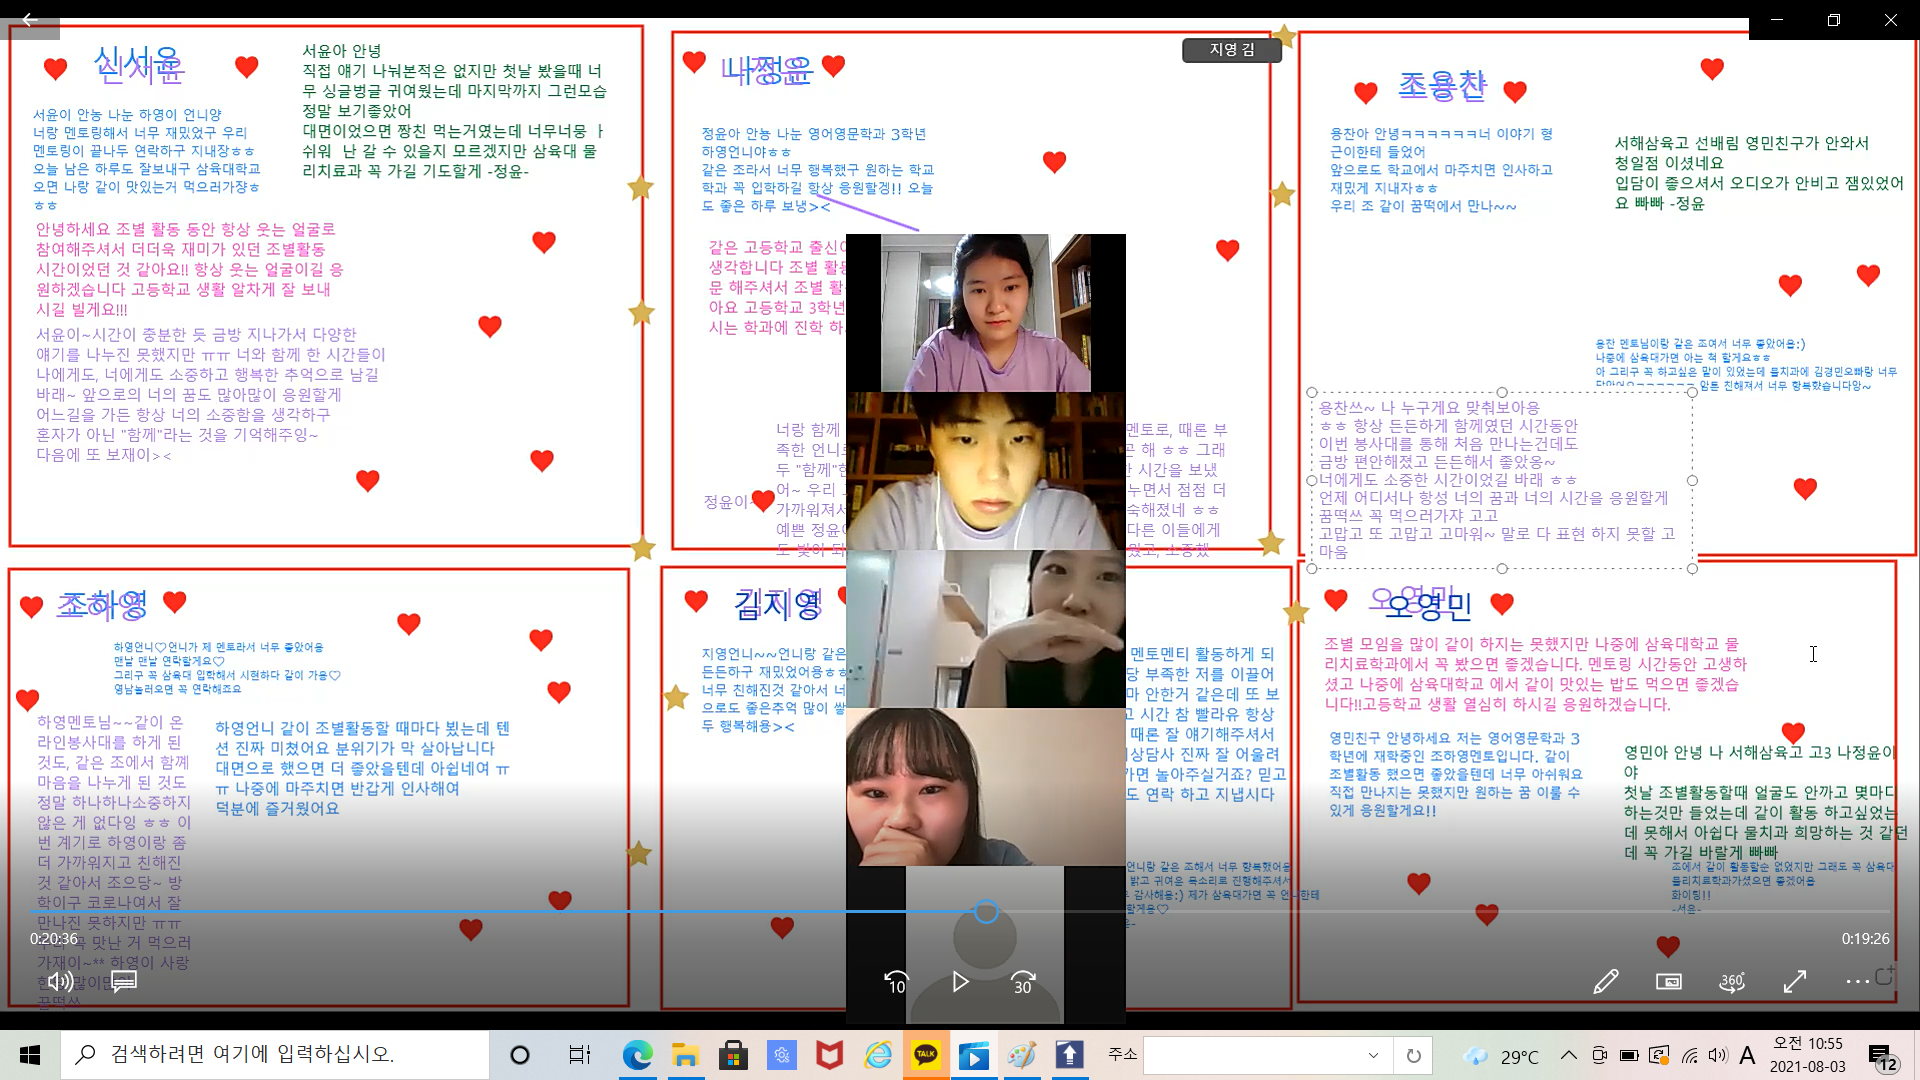The image size is (1920, 1080).
Task: Launch Internet Explorer from taskbar
Action: point(878,1055)
